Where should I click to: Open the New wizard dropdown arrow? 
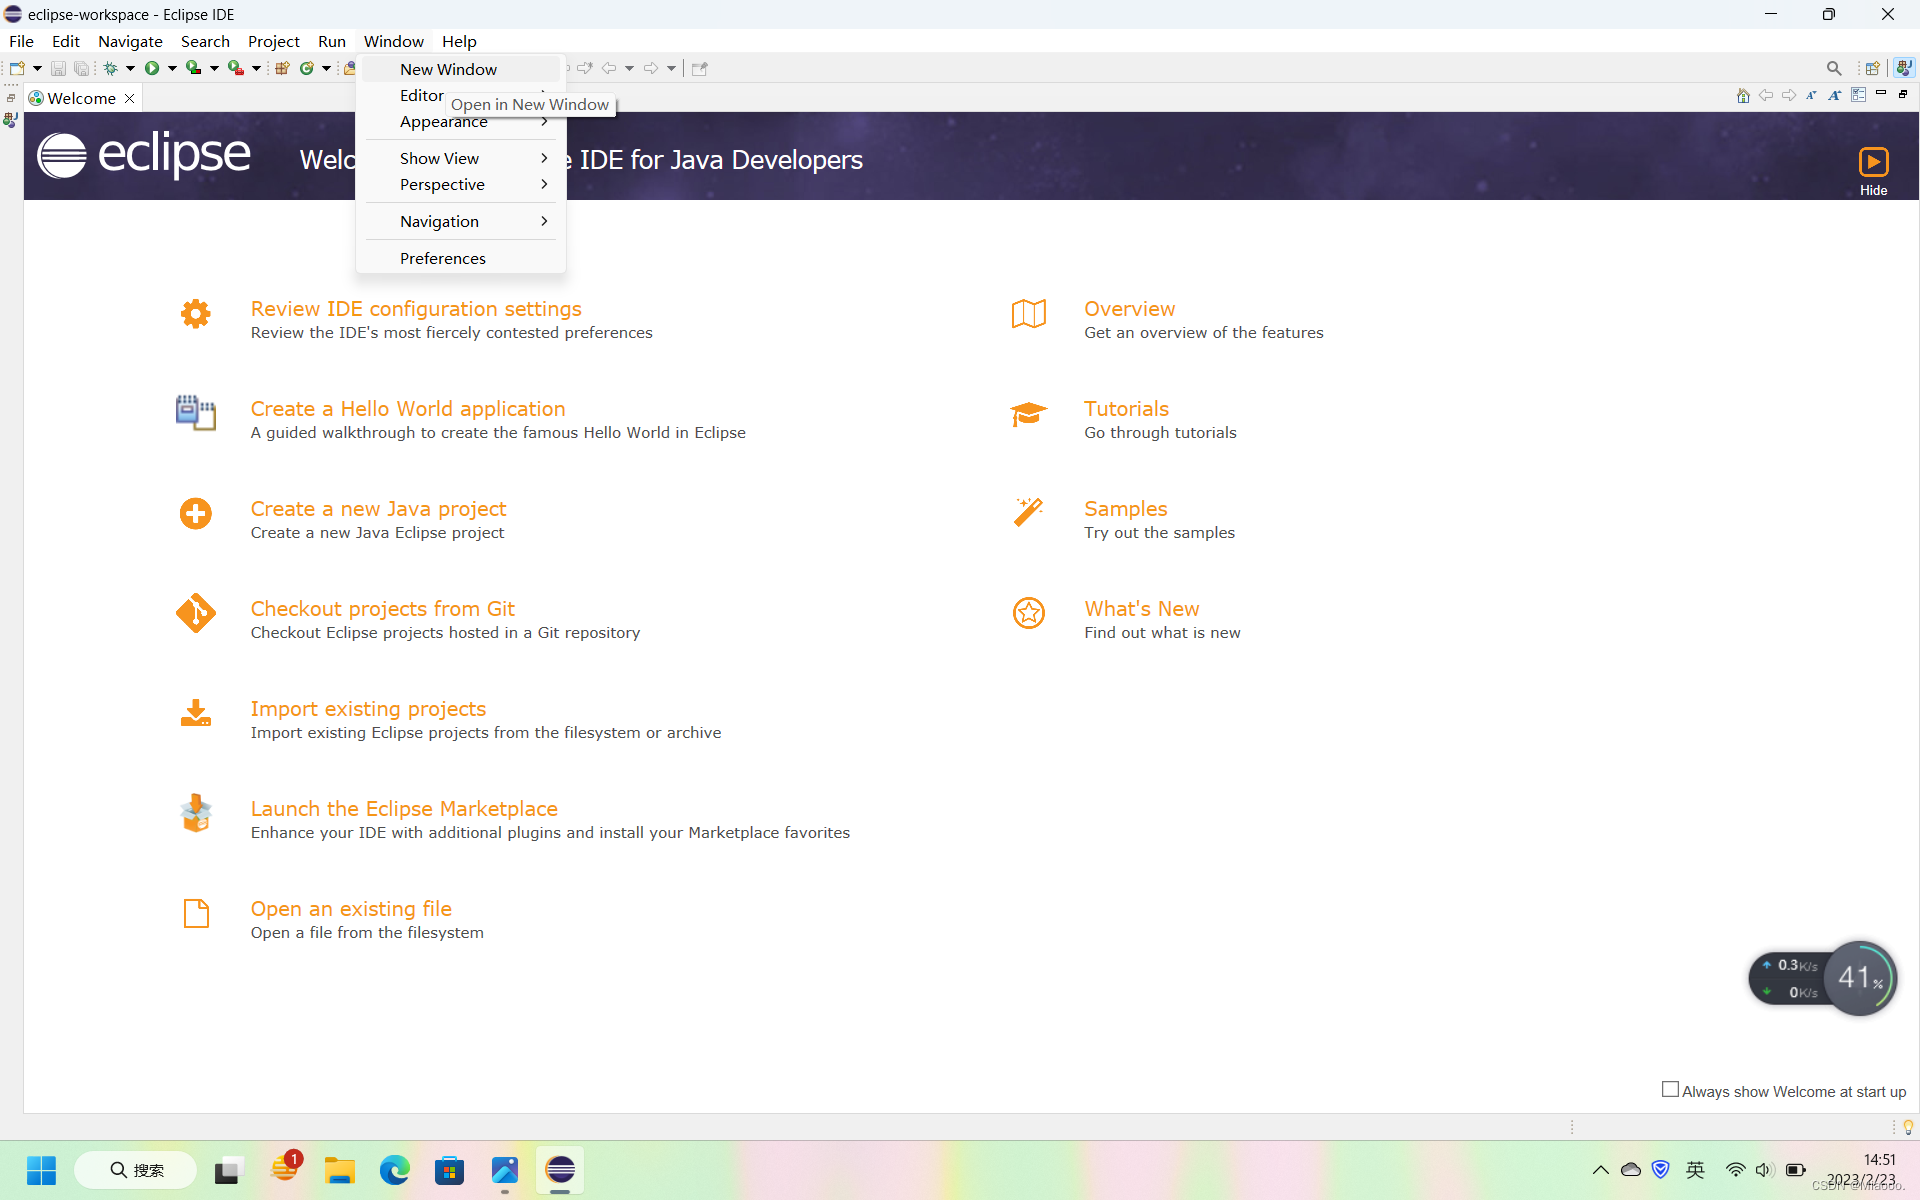point(37,68)
